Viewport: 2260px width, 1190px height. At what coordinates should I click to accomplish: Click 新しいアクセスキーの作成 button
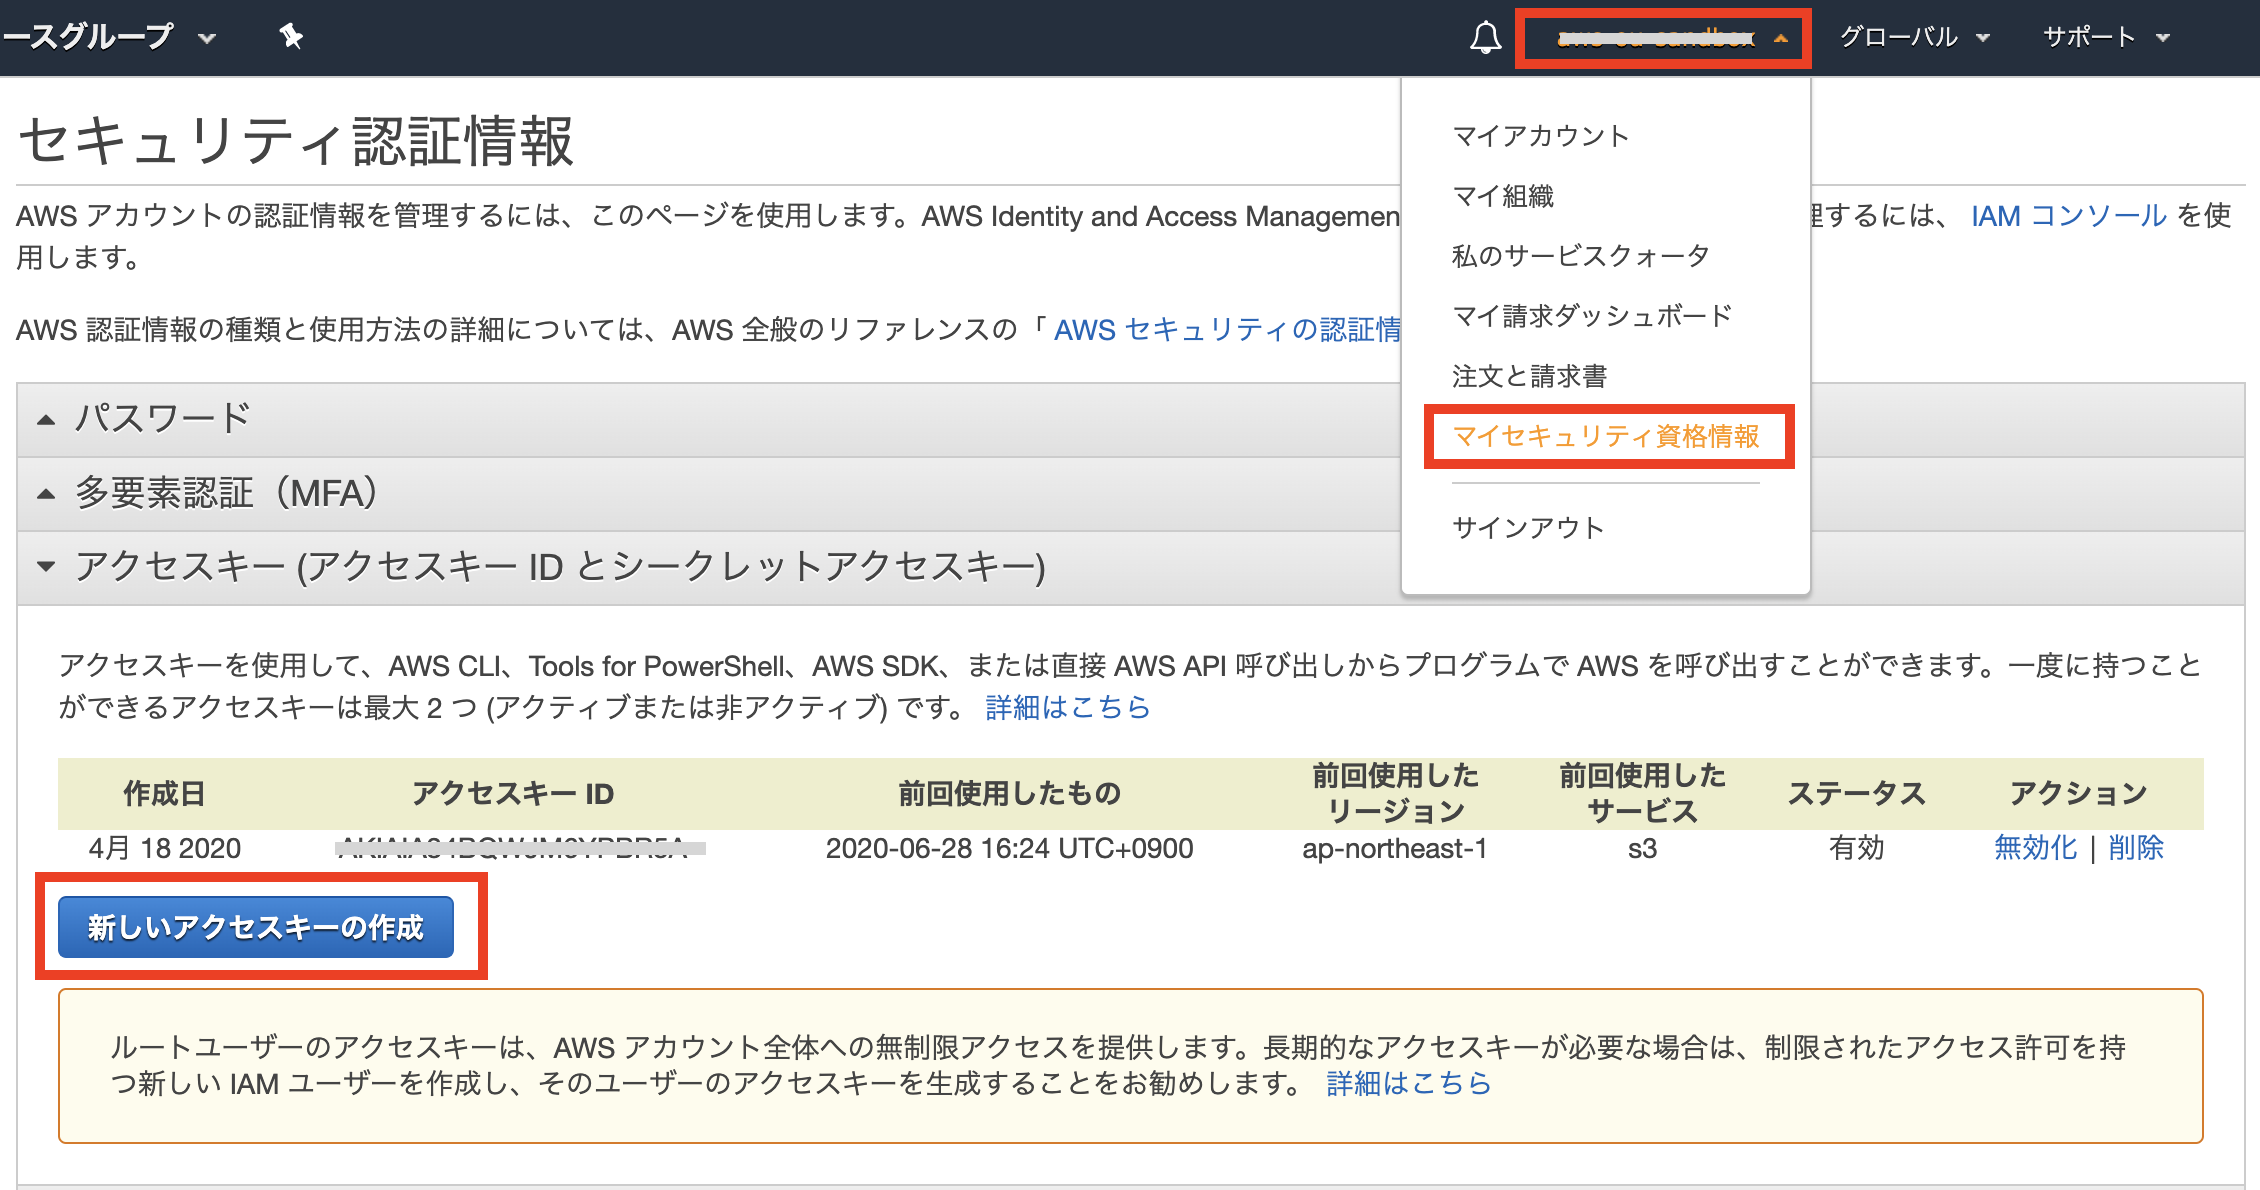click(255, 926)
